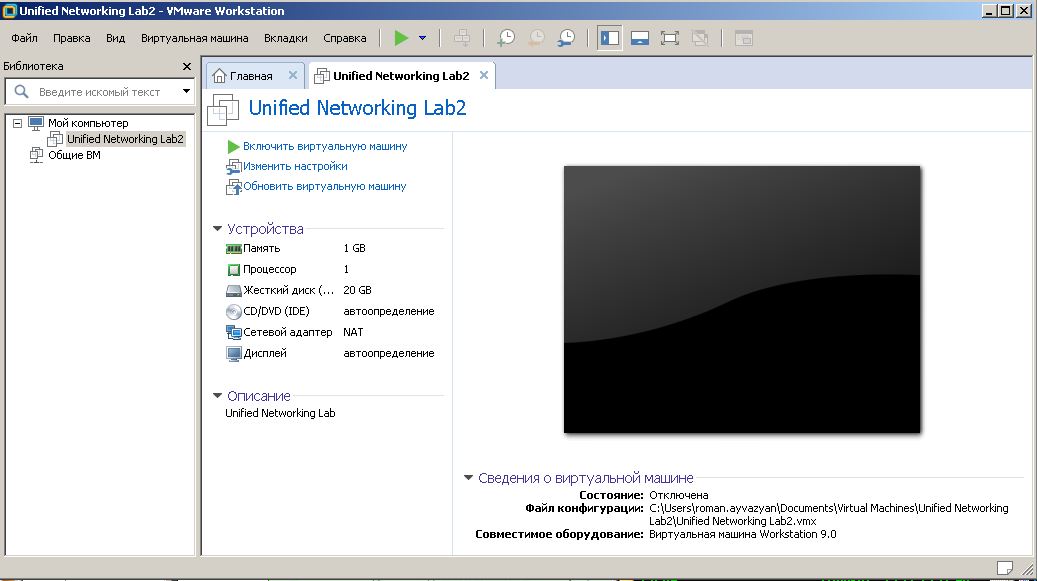The width and height of the screenshot is (1037, 581).
Task: Click the Ctrl+Alt+Del send icon in toolbar
Action: pos(462,38)
